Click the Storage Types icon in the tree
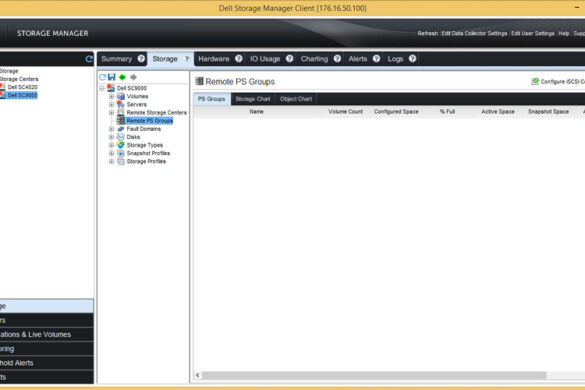Screen dimensions: 585x390 point(121,145)
